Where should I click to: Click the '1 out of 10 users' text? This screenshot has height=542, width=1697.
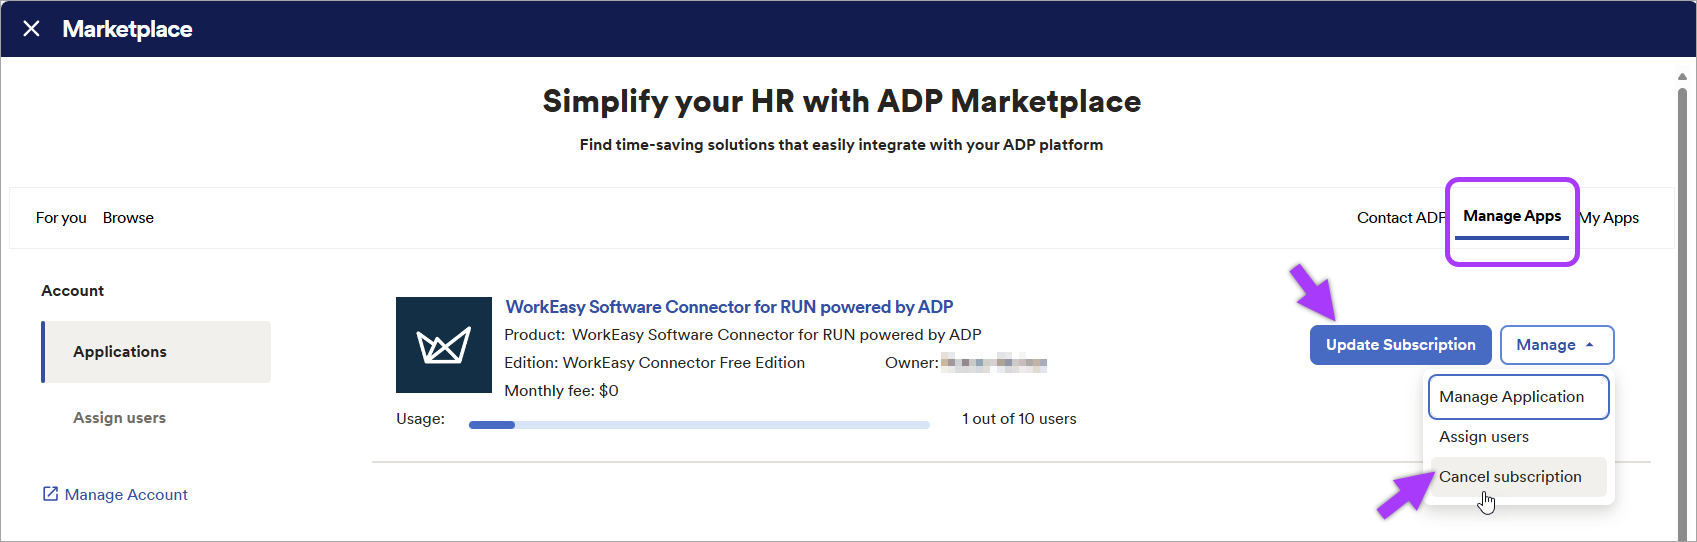(1019, 419)
